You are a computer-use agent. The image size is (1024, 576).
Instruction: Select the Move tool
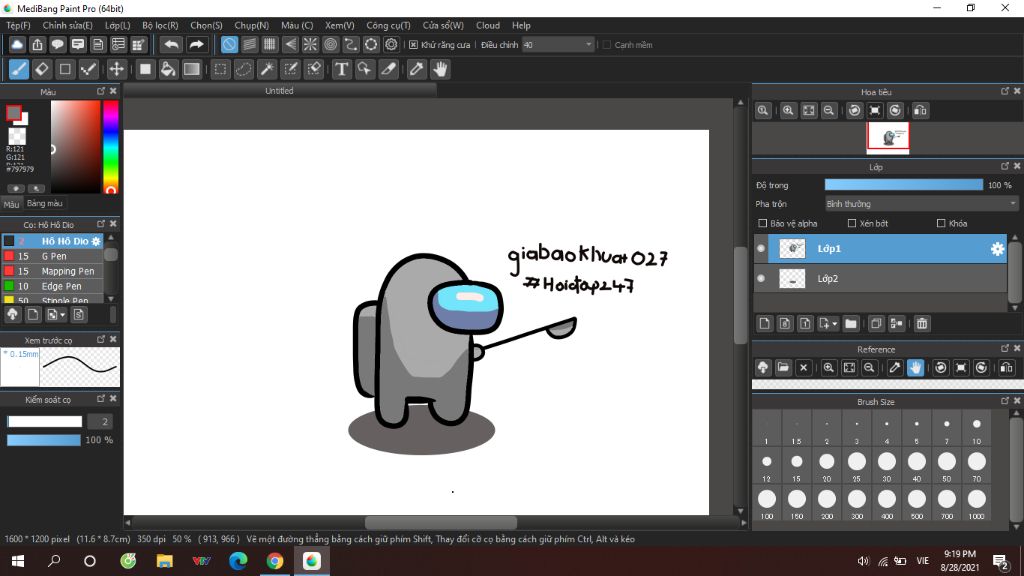[116, 69]
